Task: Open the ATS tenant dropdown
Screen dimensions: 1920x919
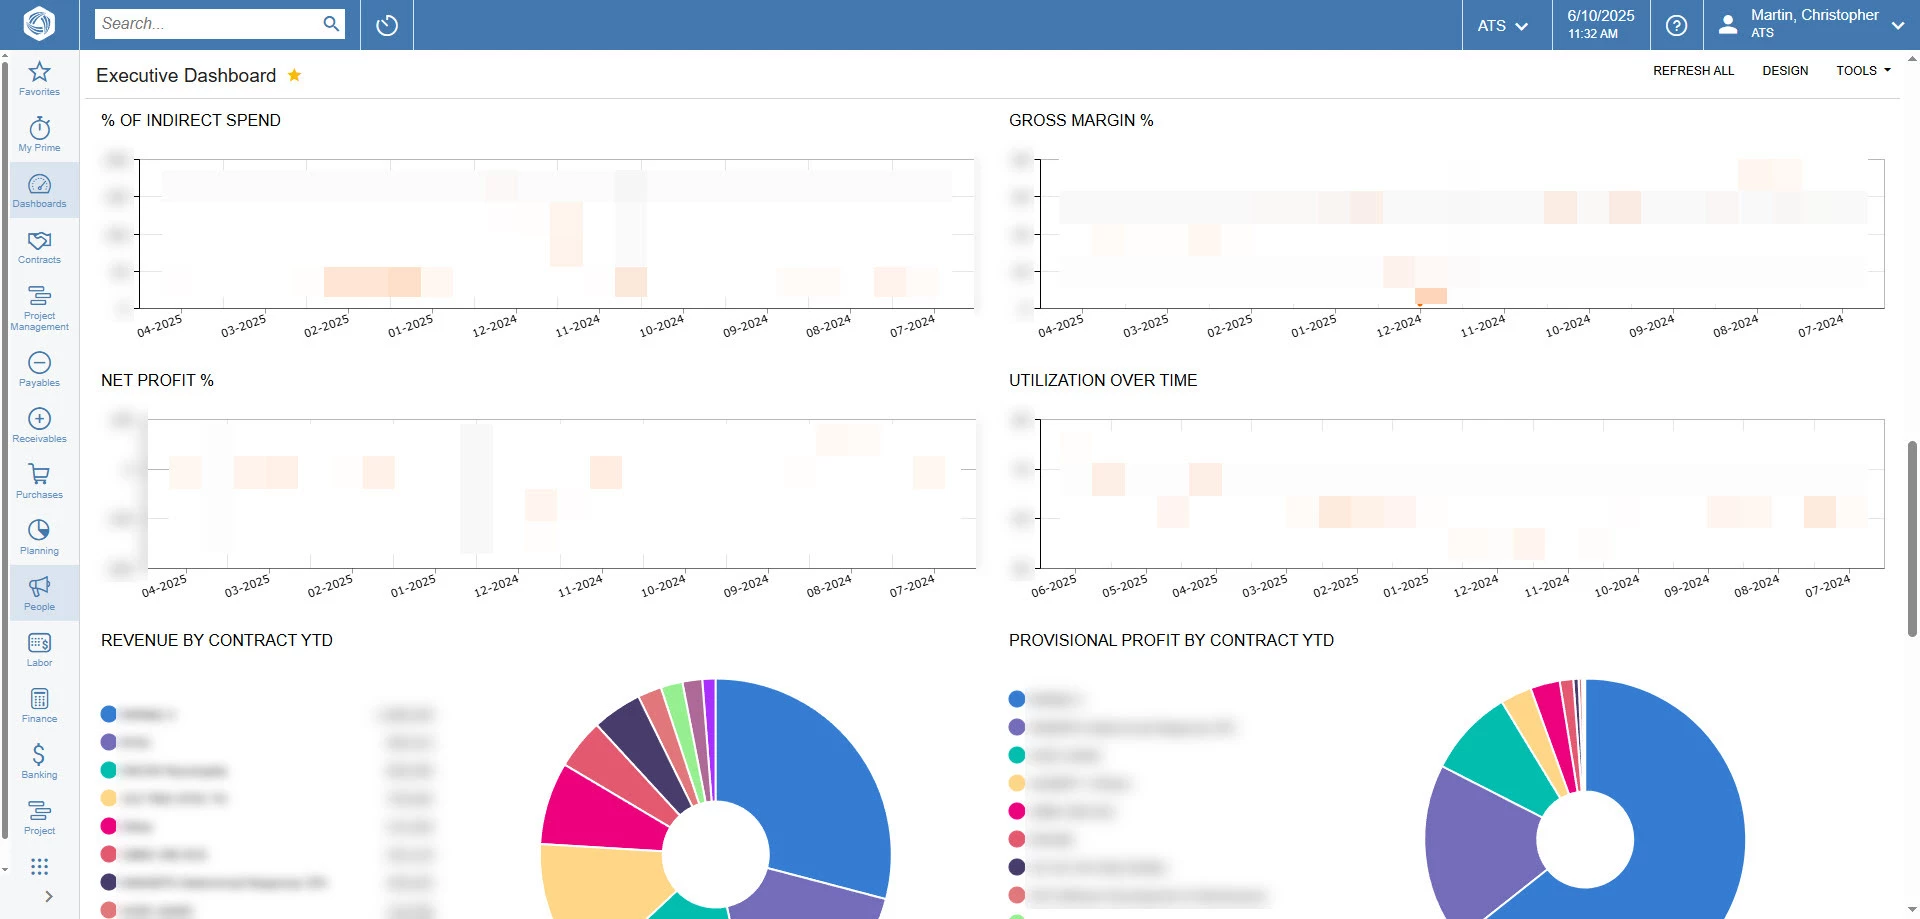Action: tap(1503, 25)
